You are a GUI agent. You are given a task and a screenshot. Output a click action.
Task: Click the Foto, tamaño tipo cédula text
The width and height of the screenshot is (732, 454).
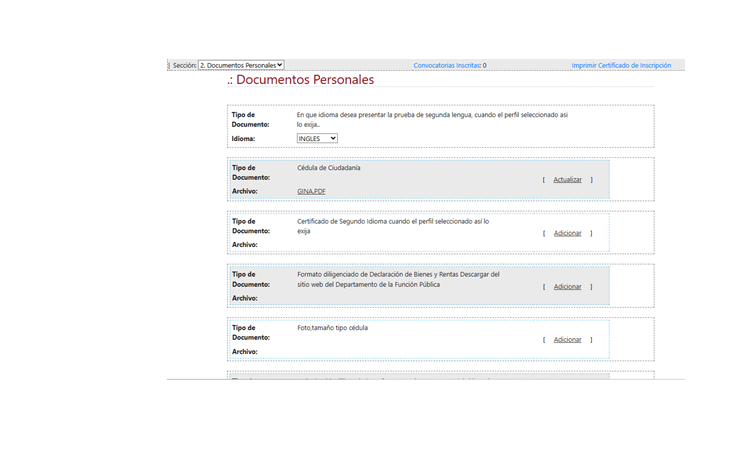point(333,328)
